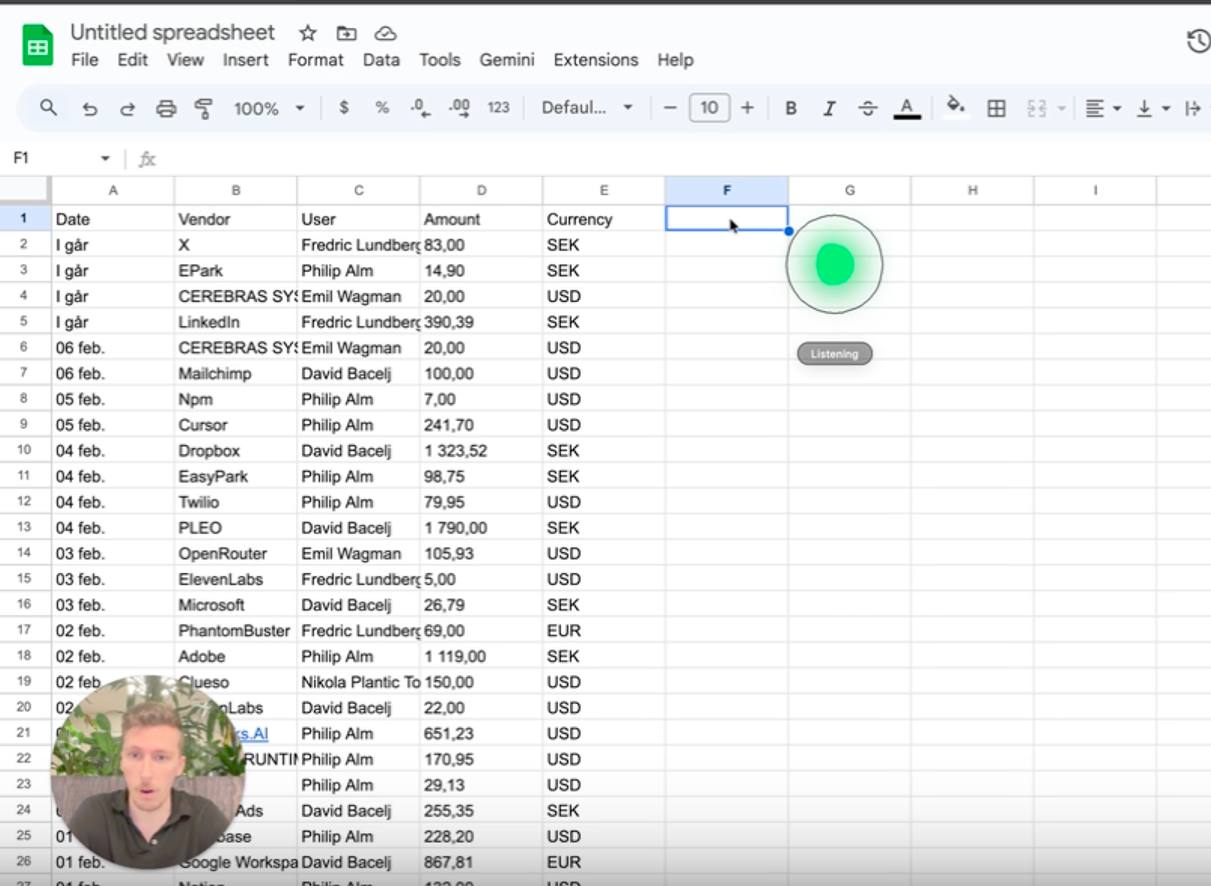
Task: Select row 10 header
Action: 25,451
